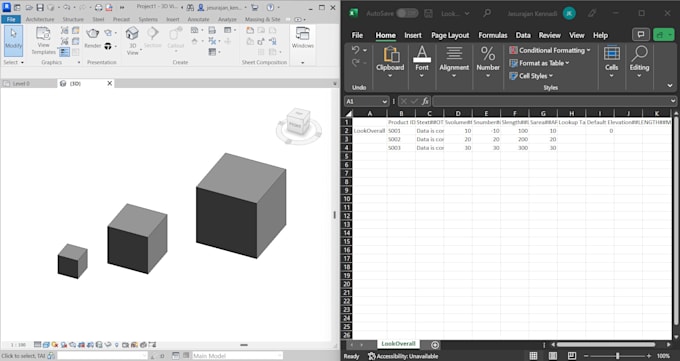
Task: Open View Templates in Revit Graphics panel
Action: click(x=43, y=41)
